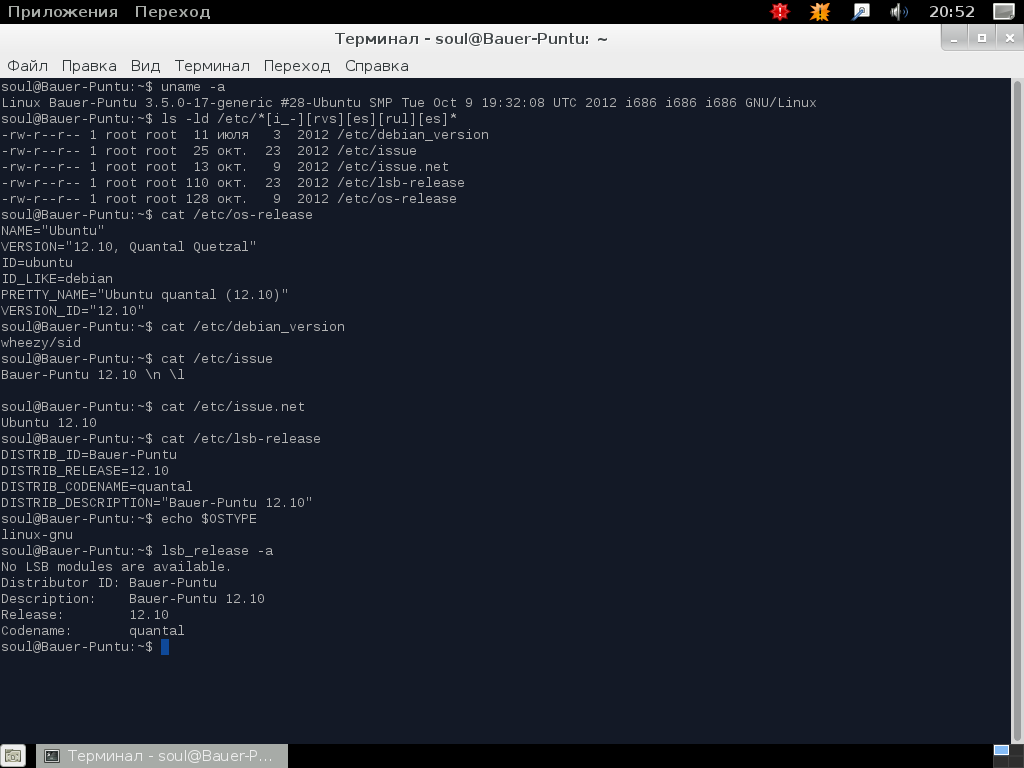Click the volume speaker icon
Screen dimensions: 1024x768
click(899, 12)
